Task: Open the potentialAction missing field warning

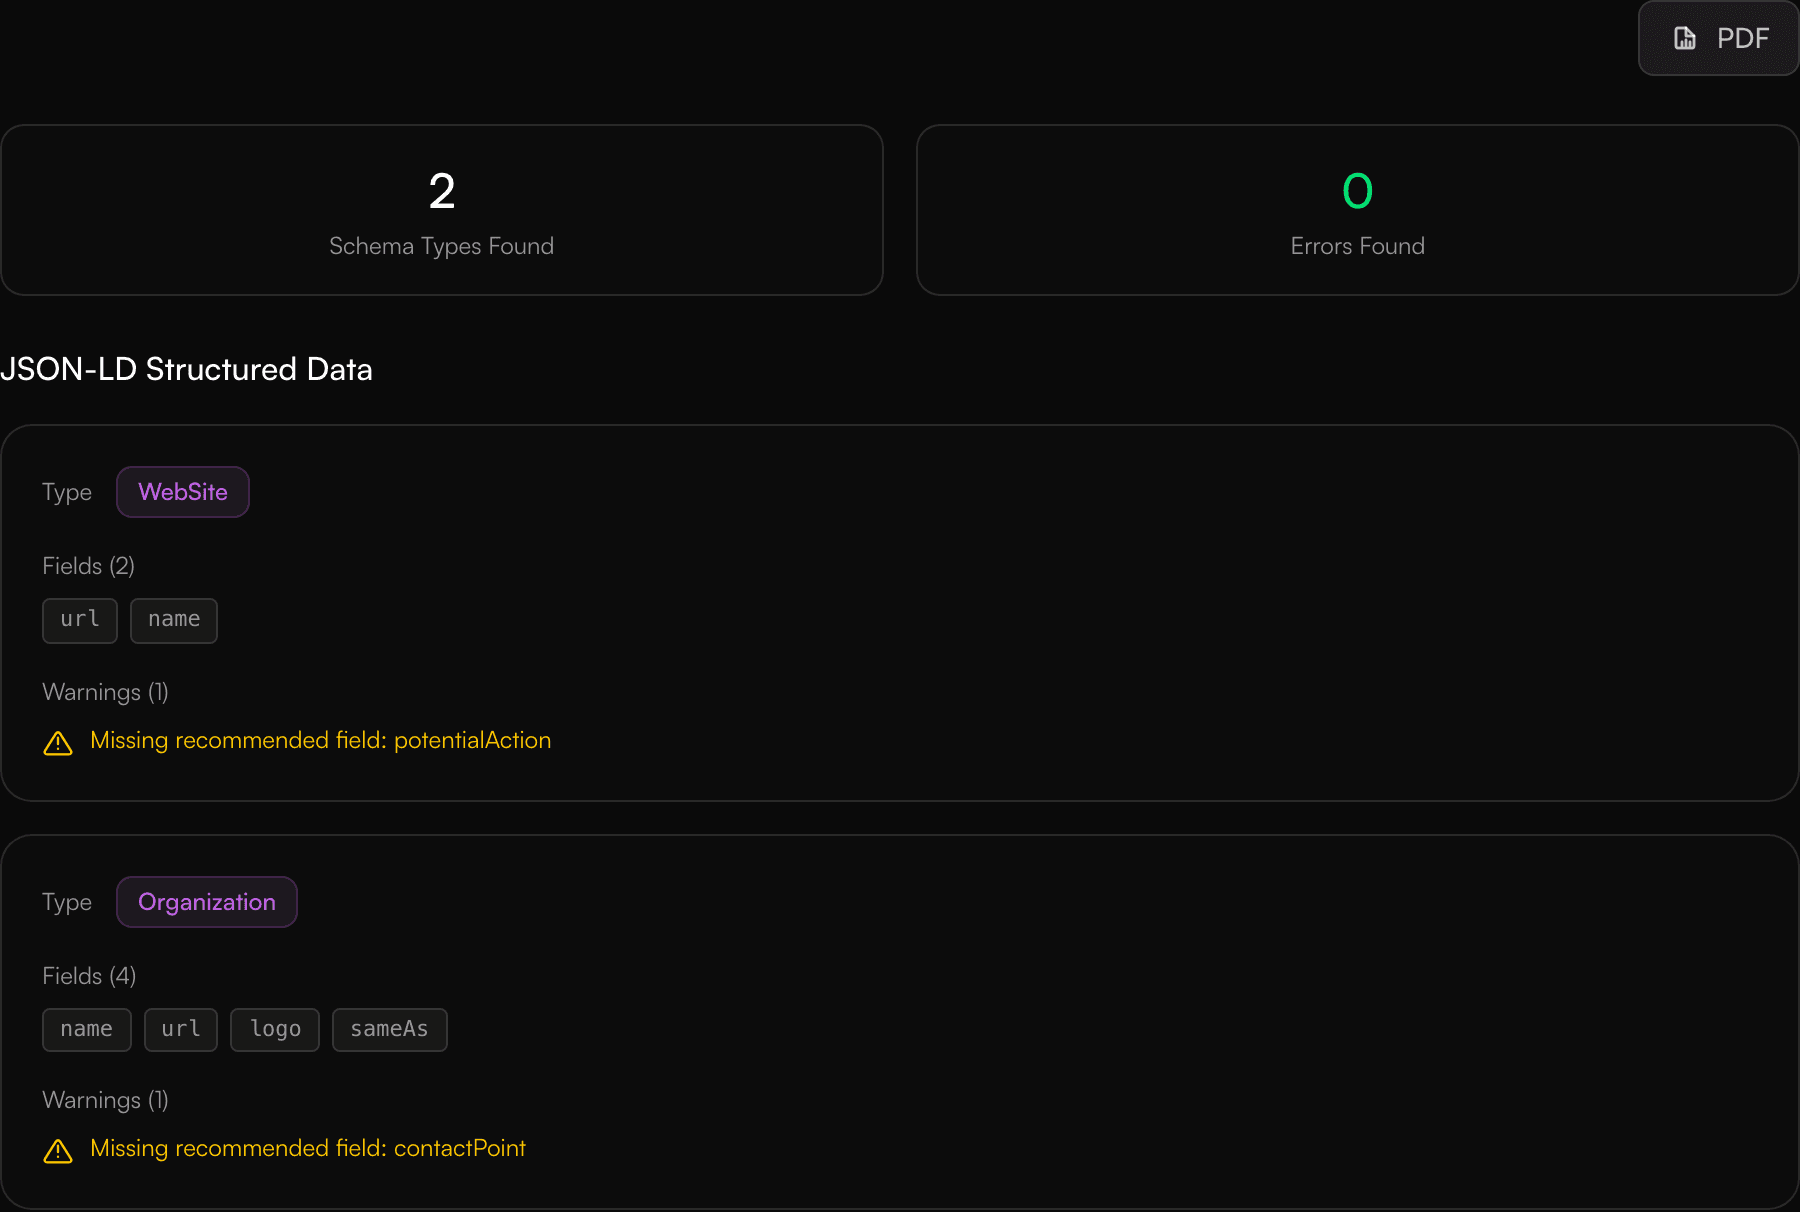Action: (x=320, y=740)
